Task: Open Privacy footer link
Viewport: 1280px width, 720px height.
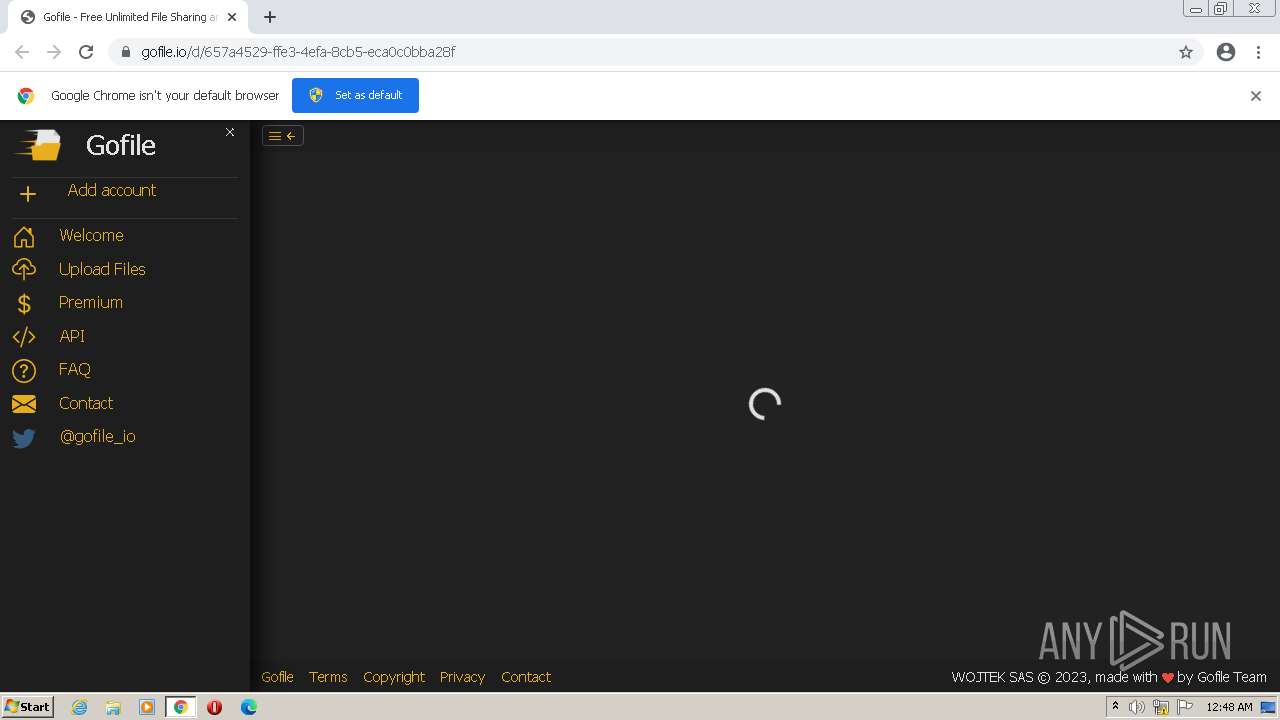Action: [462, 677]
